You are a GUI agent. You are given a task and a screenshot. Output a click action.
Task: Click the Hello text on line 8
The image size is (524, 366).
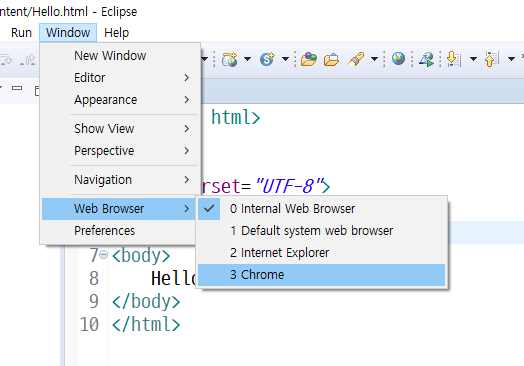[174, 278]
